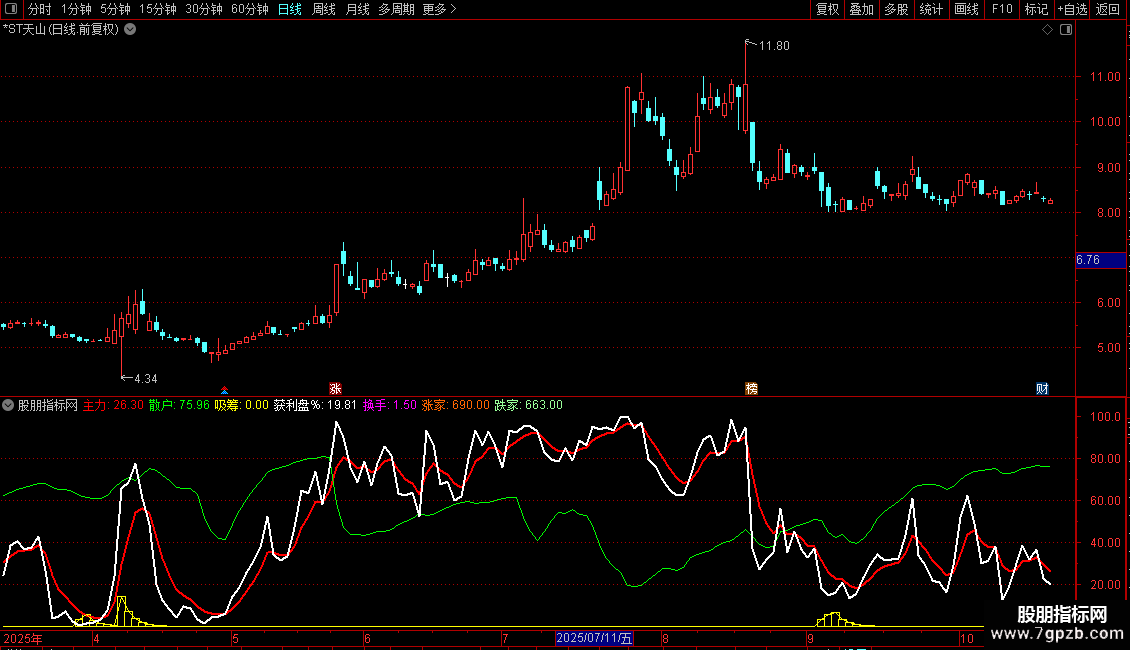The image size is (1130, 650).
Task: Switch to 15分钟 period
Action: 157,9
